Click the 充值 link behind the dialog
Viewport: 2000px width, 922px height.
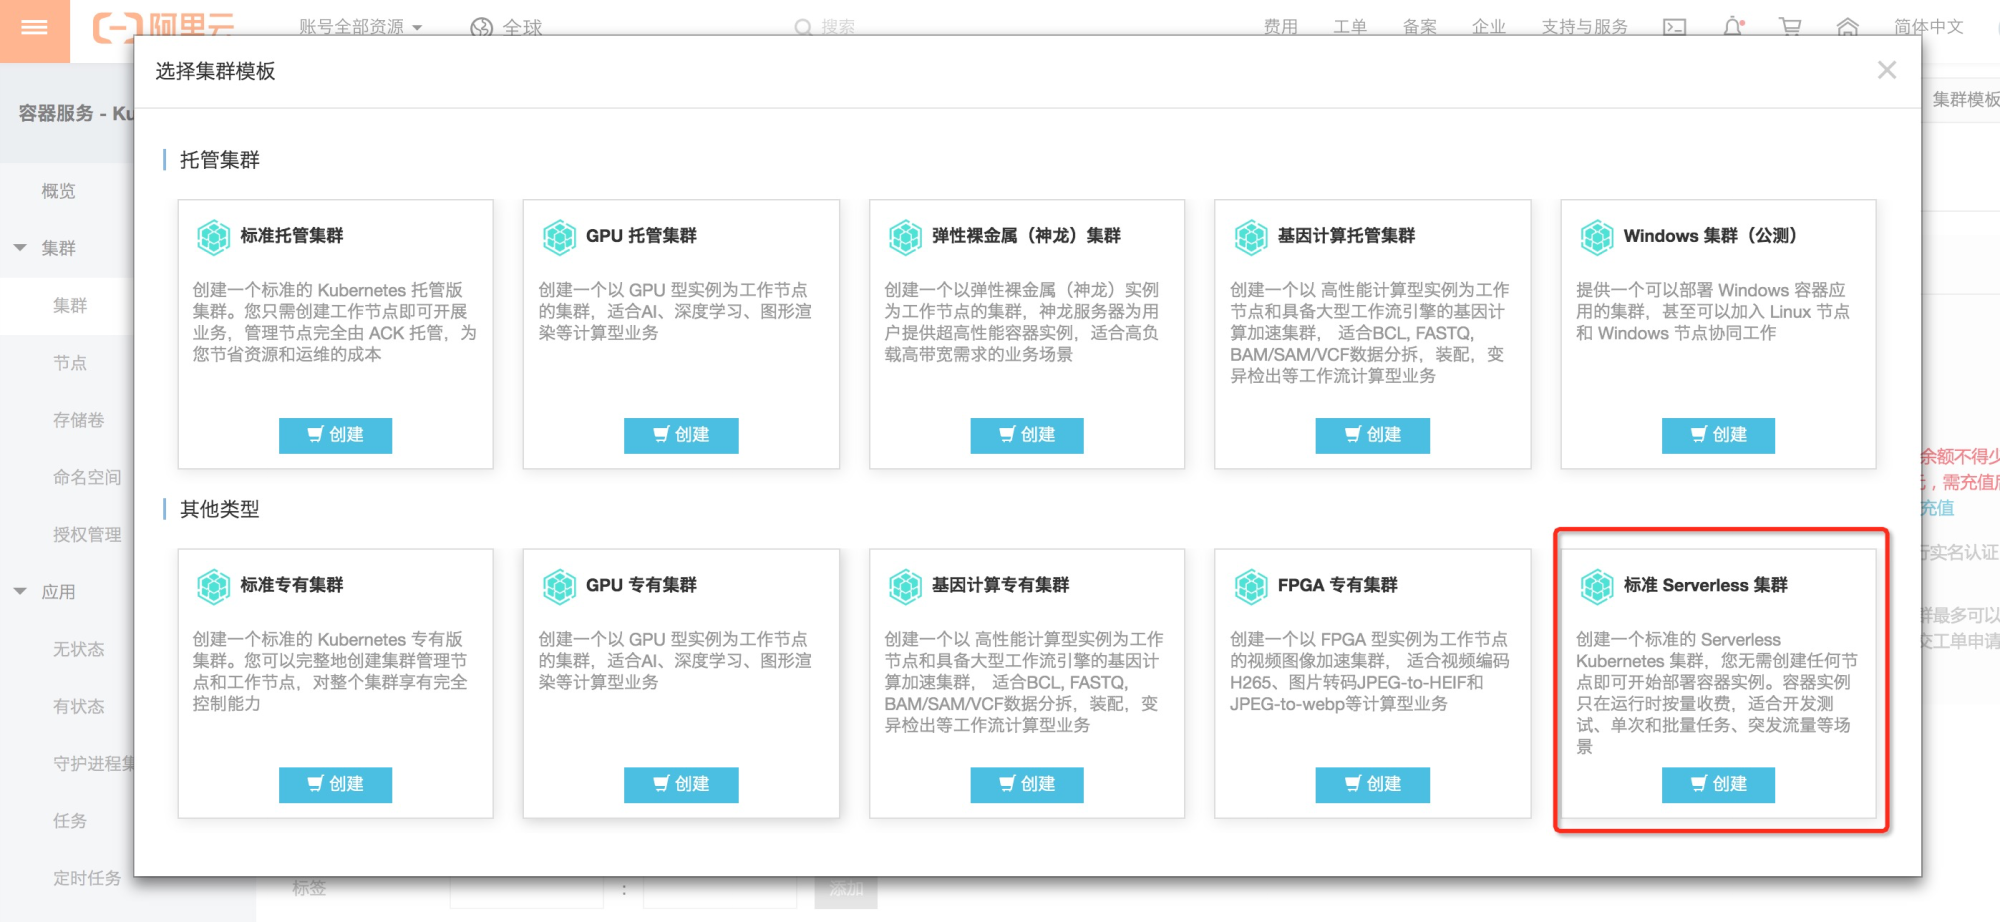[1938, 508]
